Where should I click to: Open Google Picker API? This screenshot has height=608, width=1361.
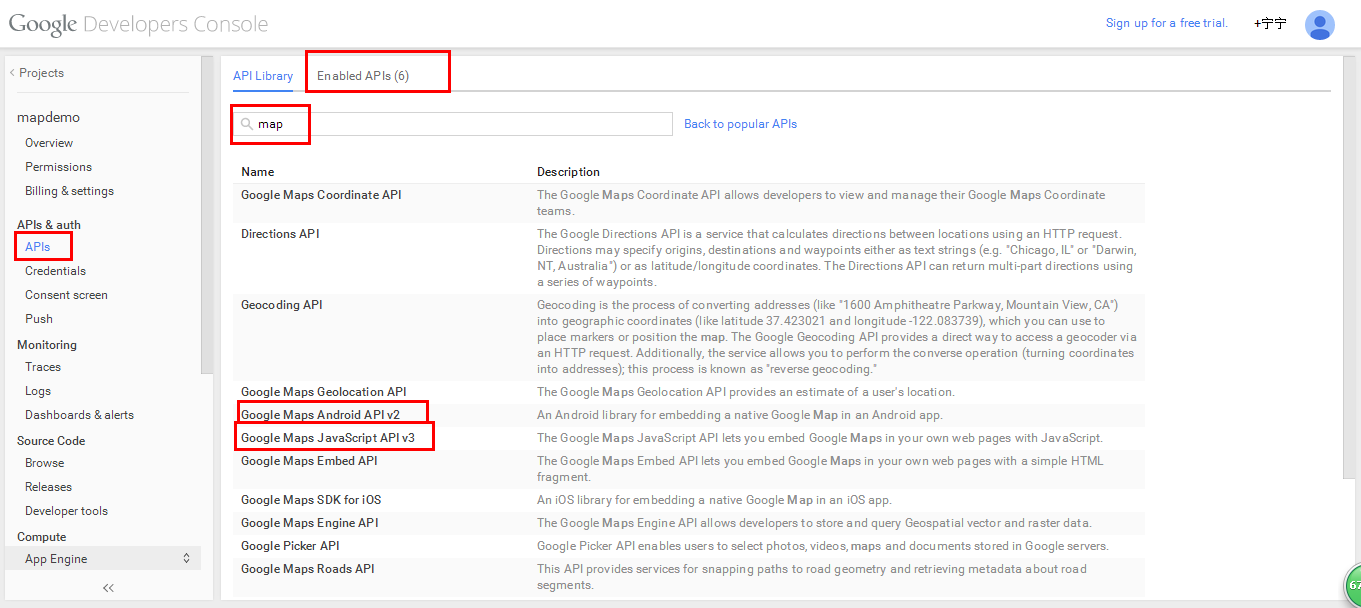pos(290,546)
